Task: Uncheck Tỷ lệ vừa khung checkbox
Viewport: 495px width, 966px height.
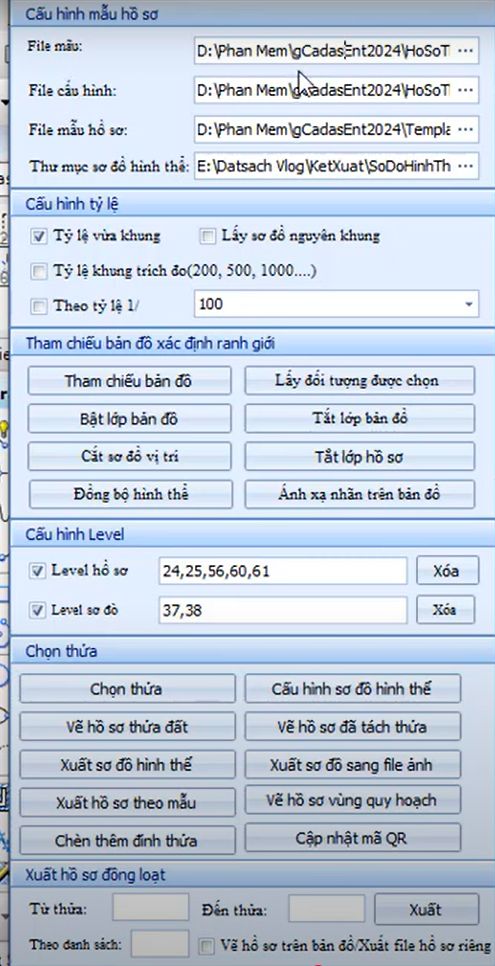Action: pyautogui.click(x=39, y=236)
